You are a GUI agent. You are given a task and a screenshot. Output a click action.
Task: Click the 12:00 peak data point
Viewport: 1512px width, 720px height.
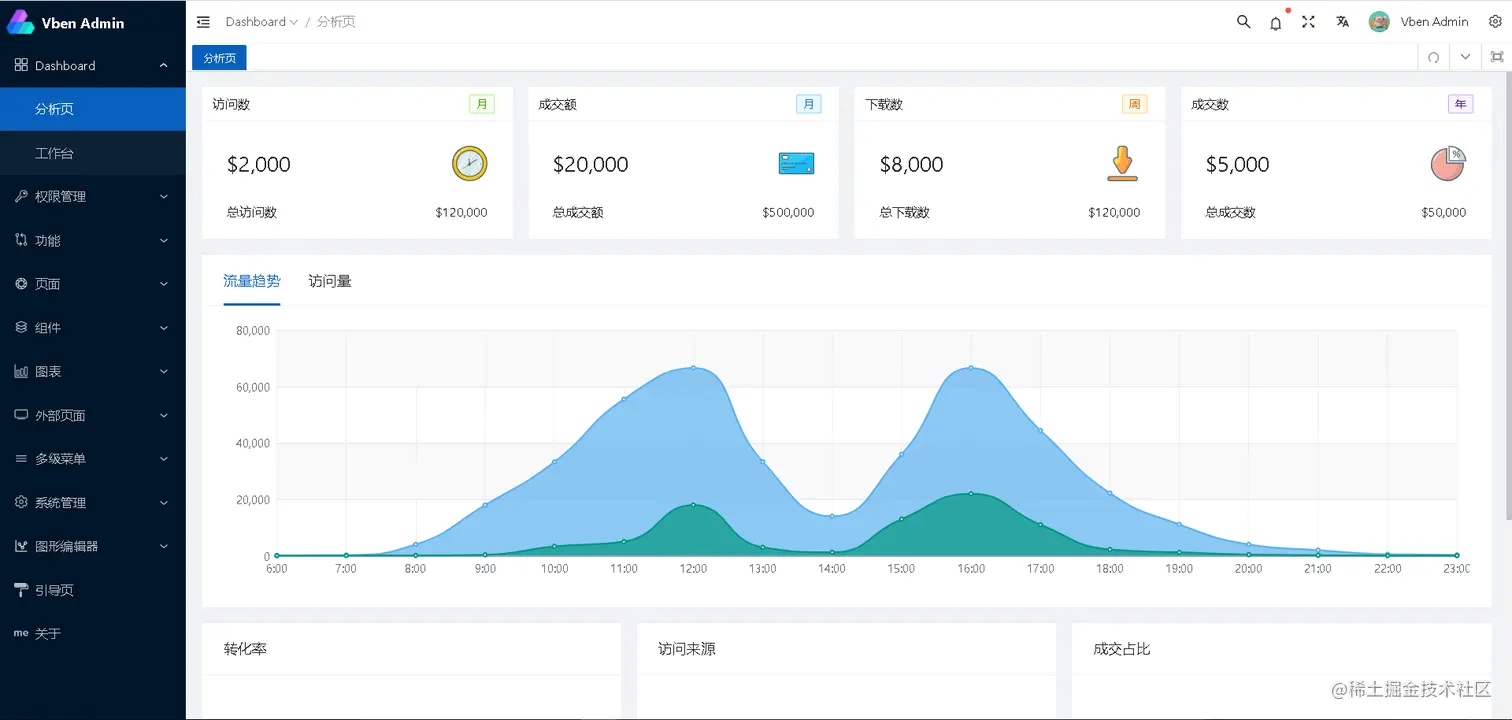[x=693, y=368]
